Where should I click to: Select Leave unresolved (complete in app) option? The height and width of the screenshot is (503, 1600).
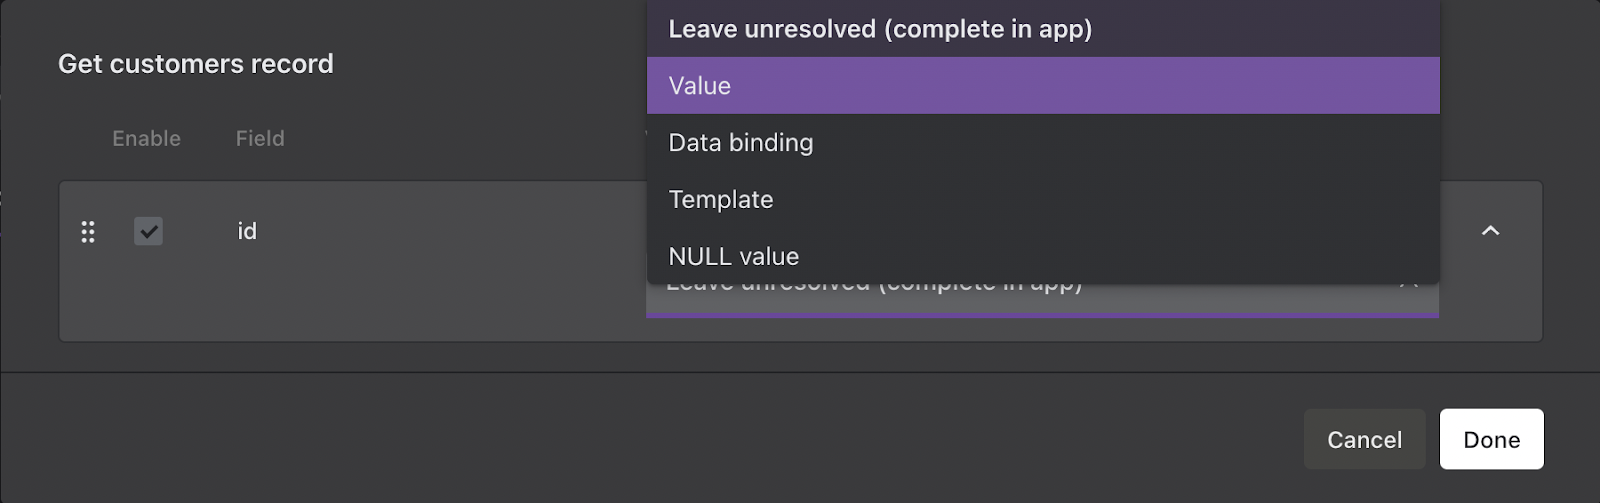pyautogui.click(x=880, y=29)
